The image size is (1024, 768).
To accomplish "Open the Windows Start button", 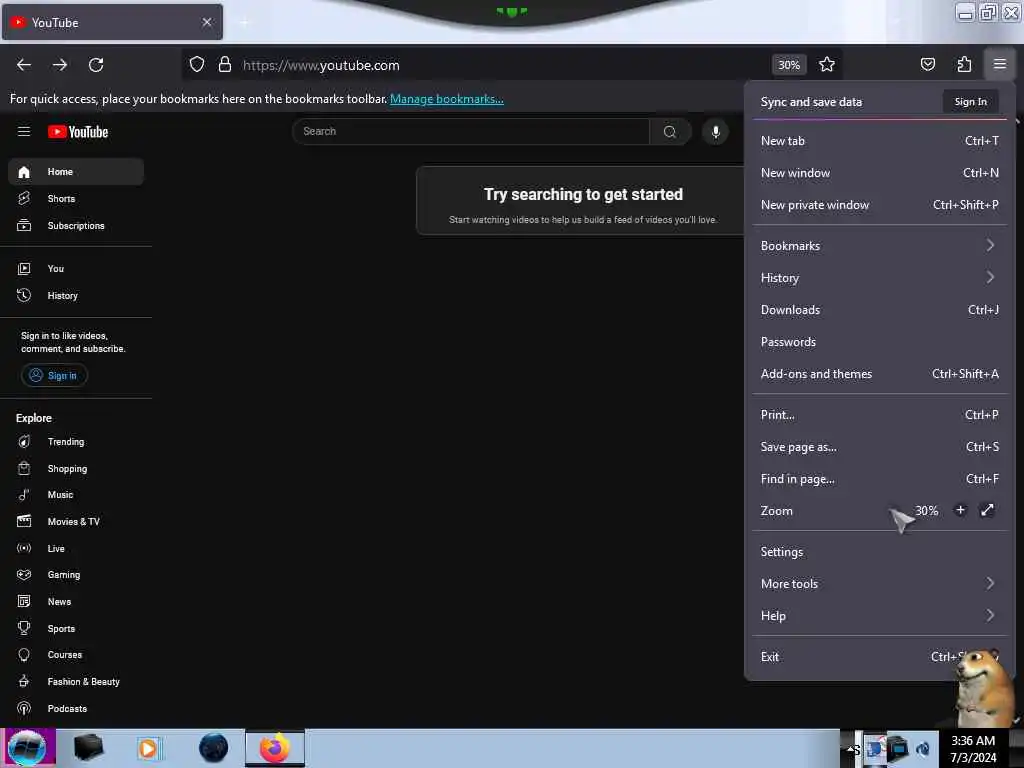I will tap(27, 748).
